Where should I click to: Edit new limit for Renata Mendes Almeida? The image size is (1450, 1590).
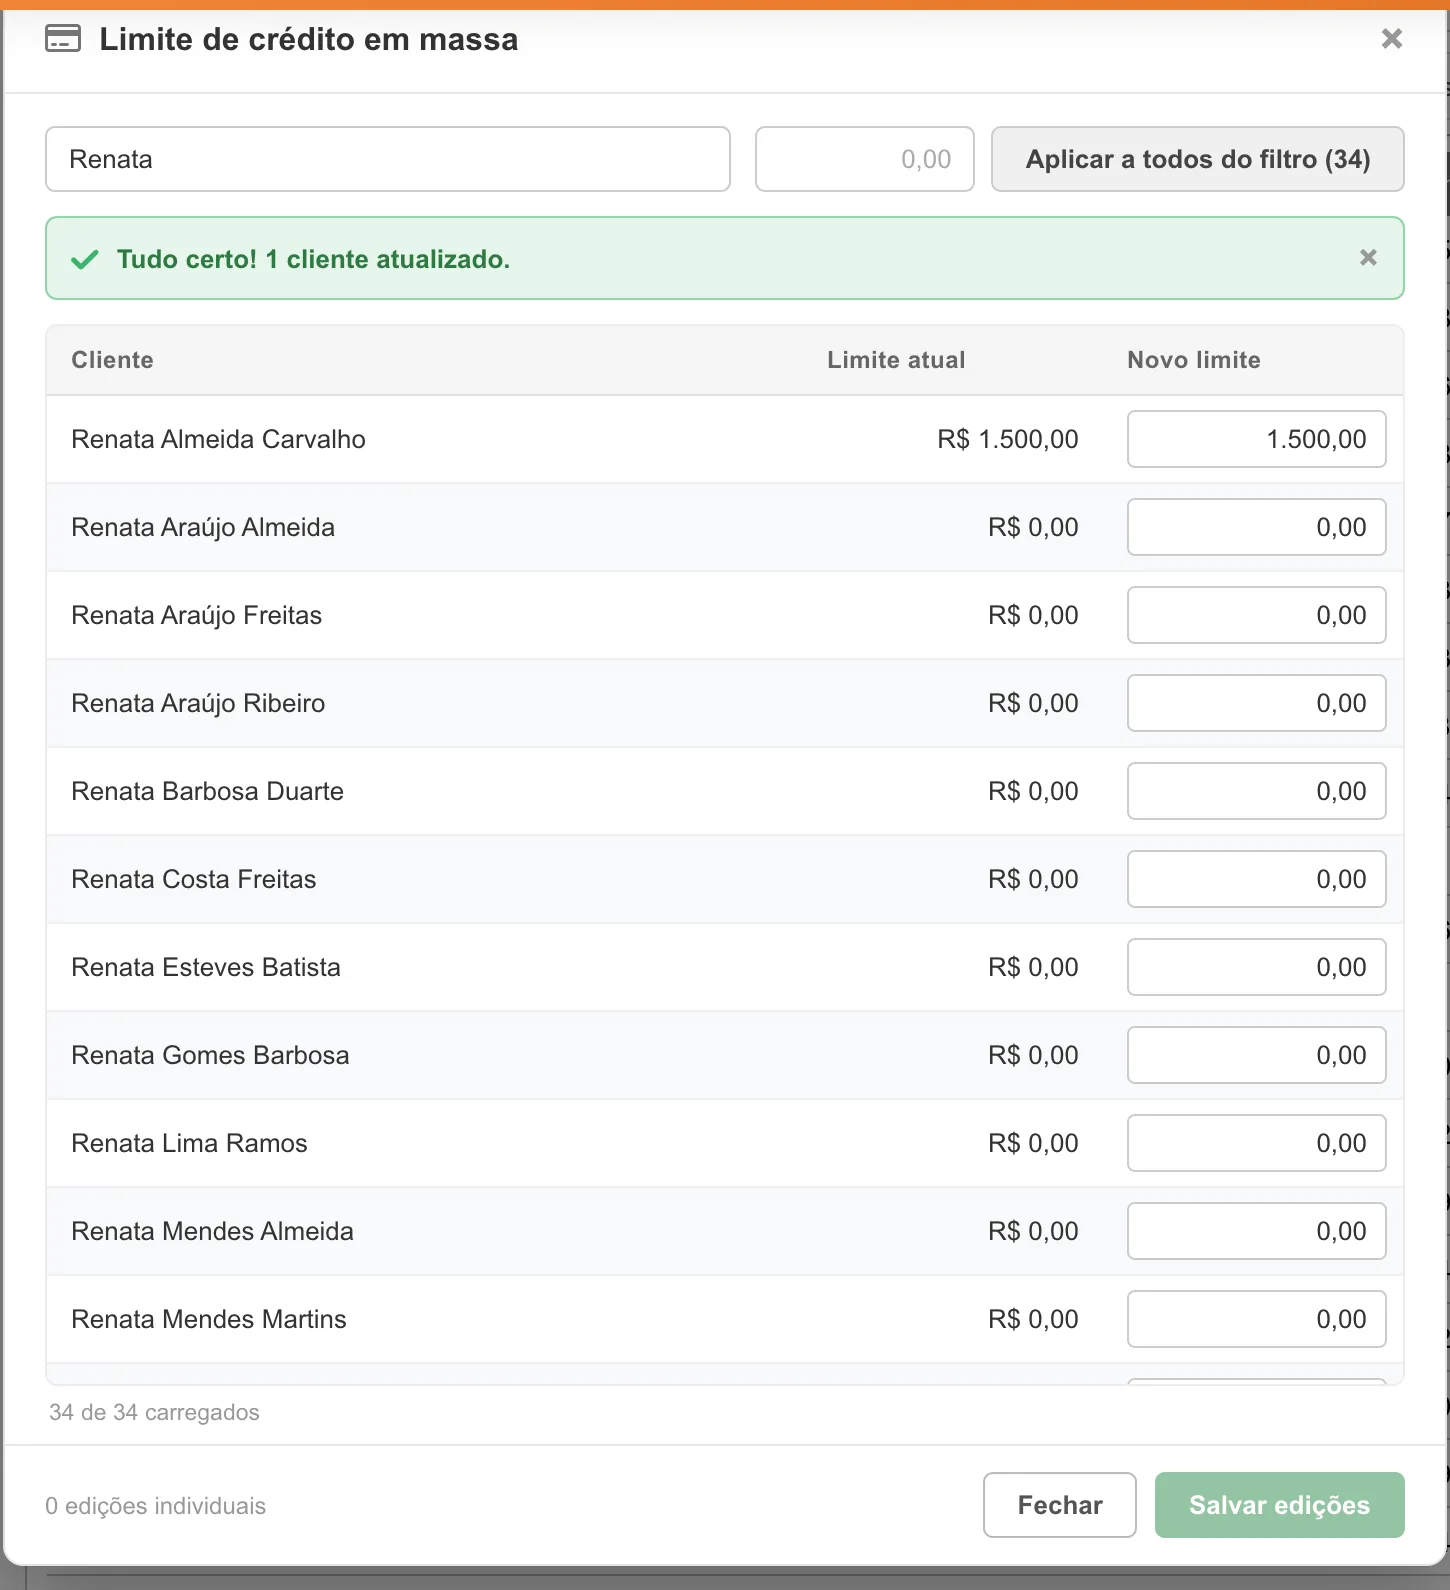(1257, 1231)
